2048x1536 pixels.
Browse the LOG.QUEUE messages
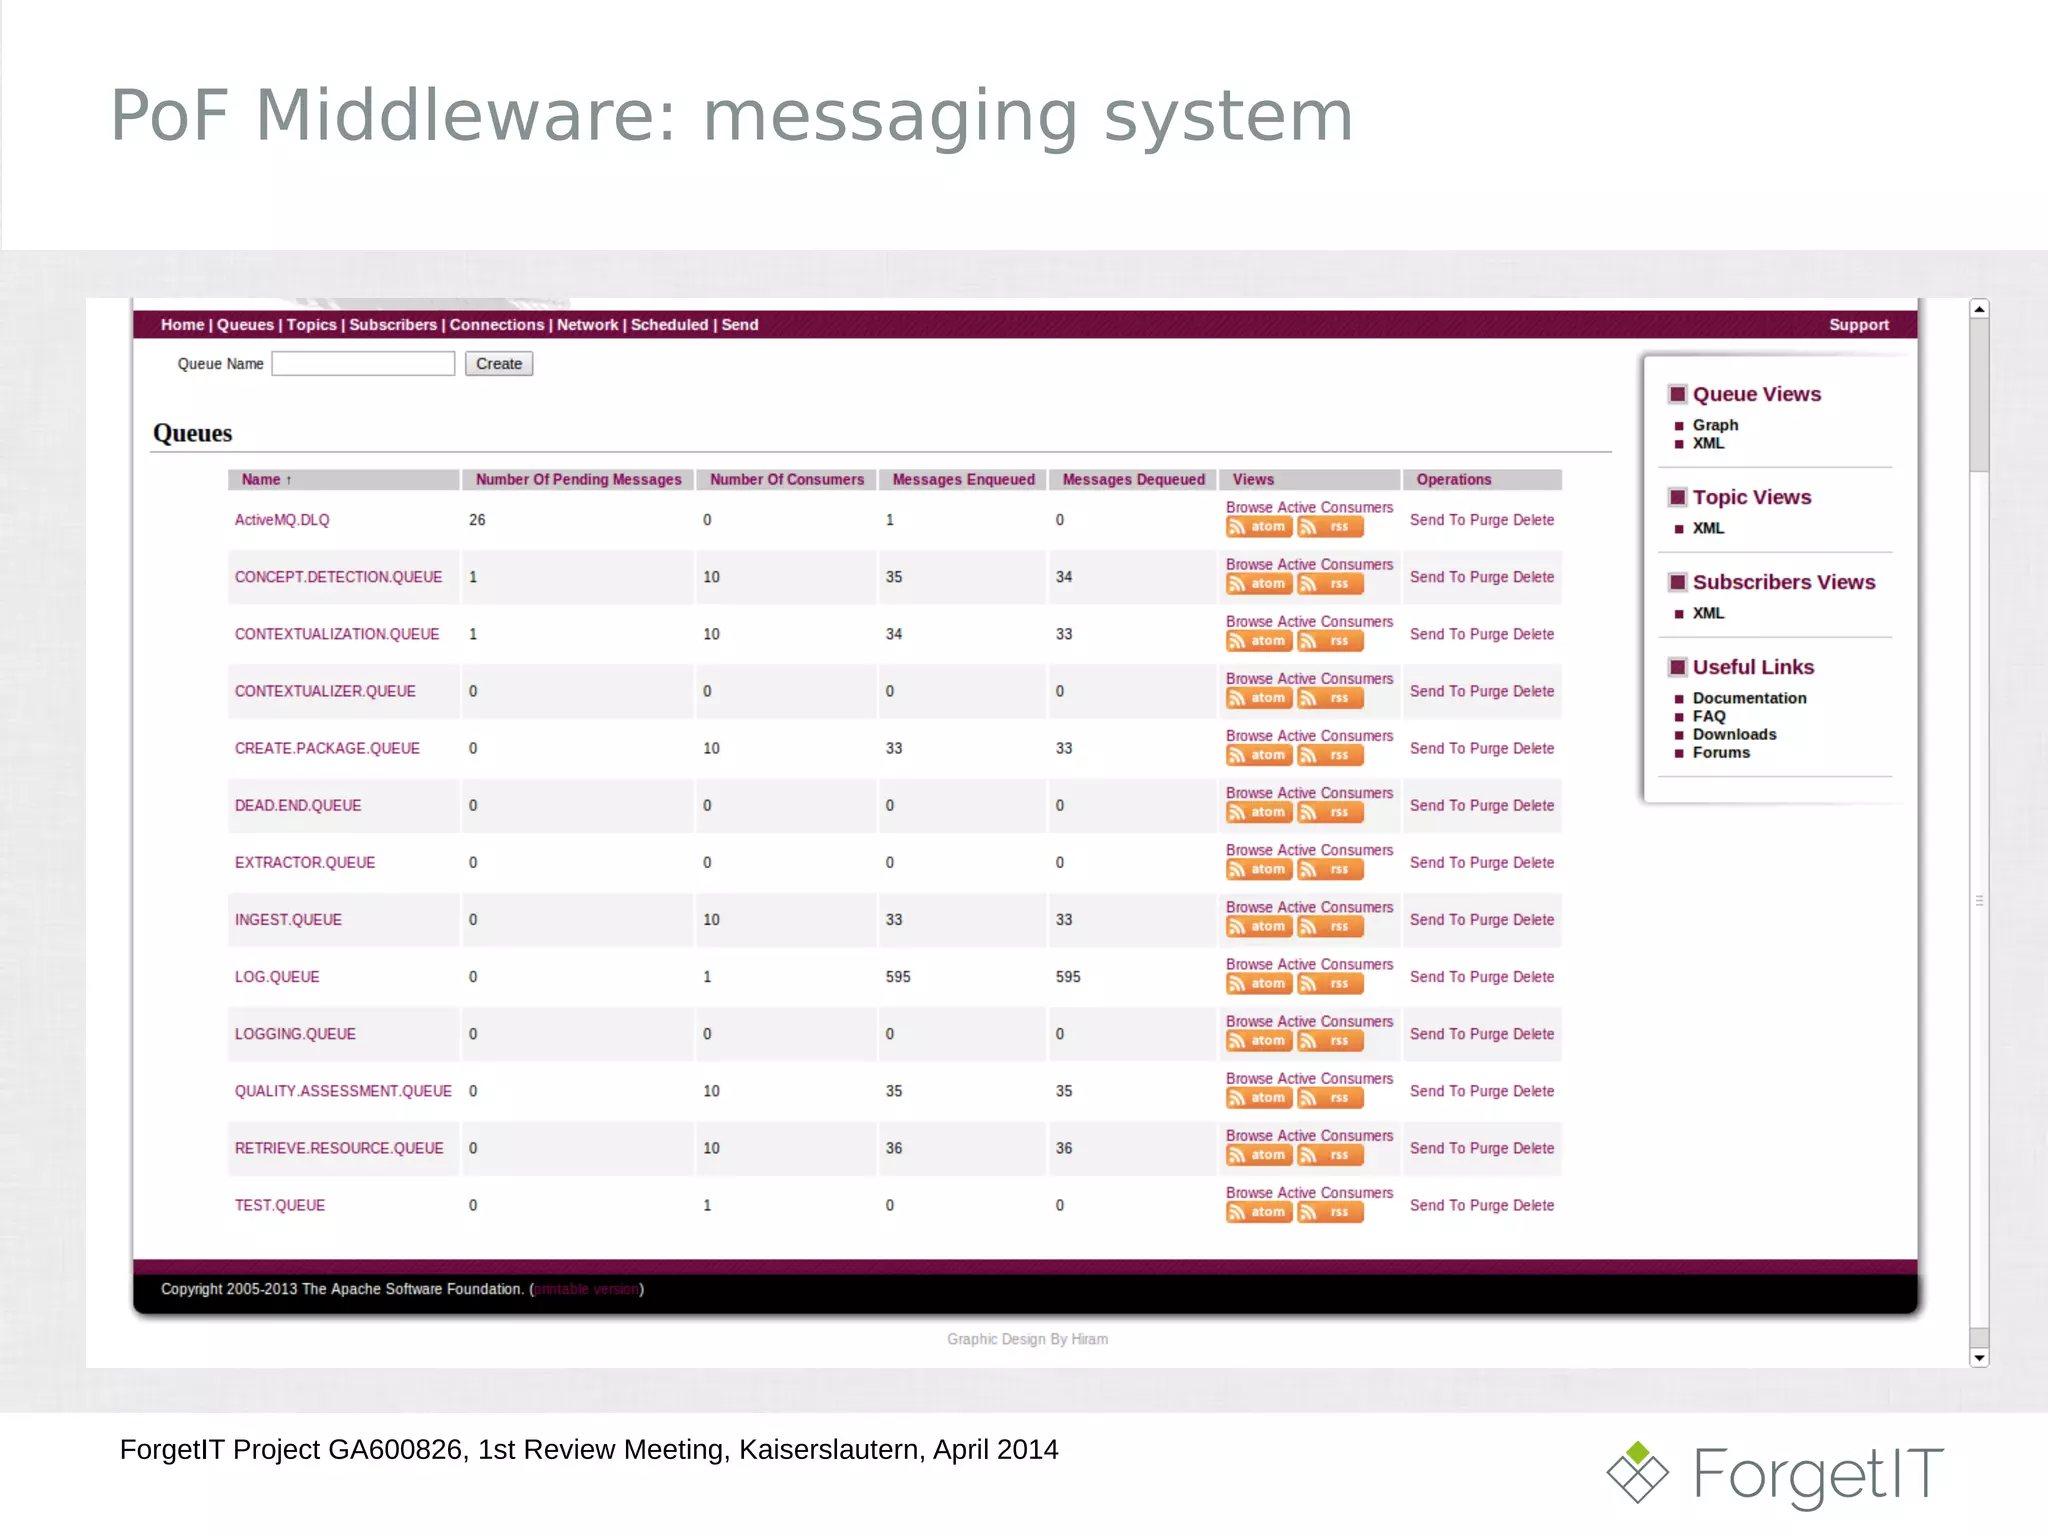point(1249,964)
